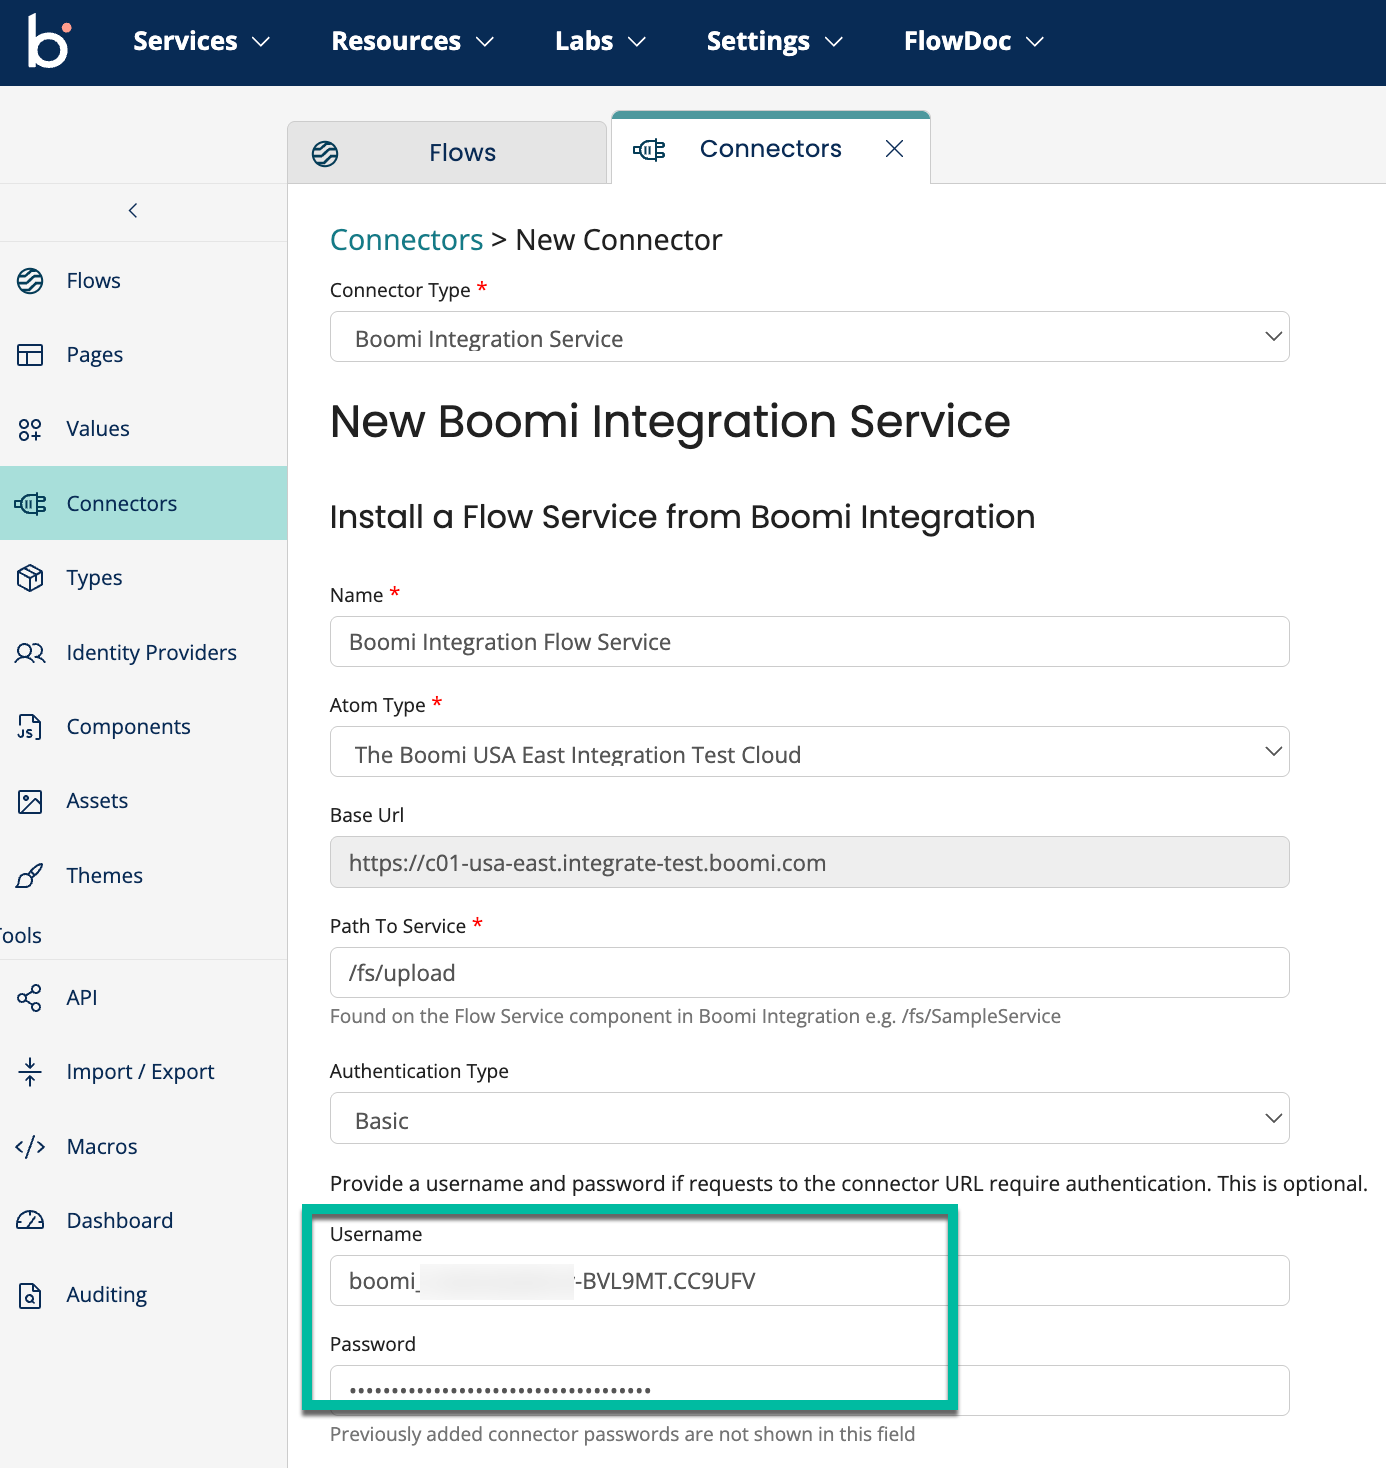The image size is (1386, 1468).
Task: Open the Auditing section
Action: click(x=107, y=1294)
